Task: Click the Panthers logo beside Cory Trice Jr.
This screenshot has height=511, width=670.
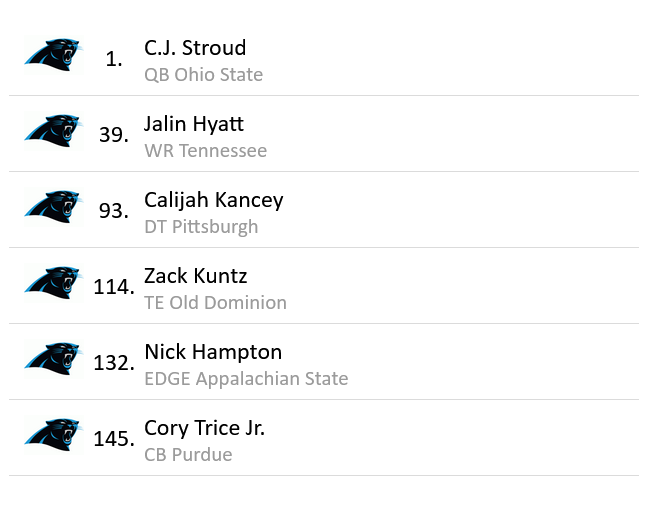Action: (x=52, y=435)
